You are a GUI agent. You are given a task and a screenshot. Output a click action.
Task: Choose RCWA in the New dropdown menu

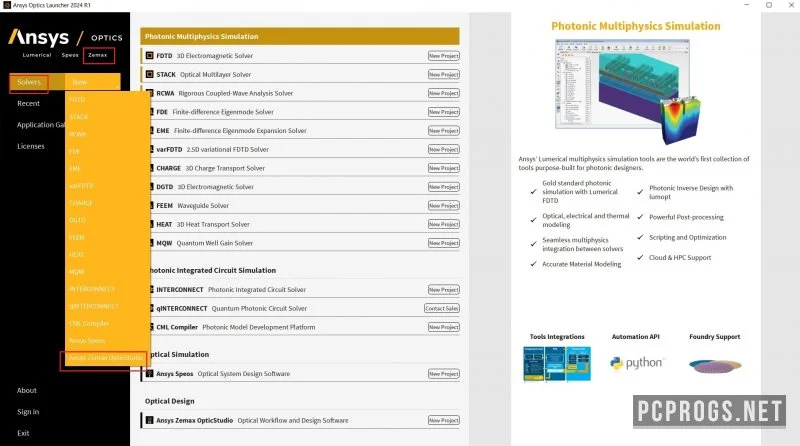78,134
